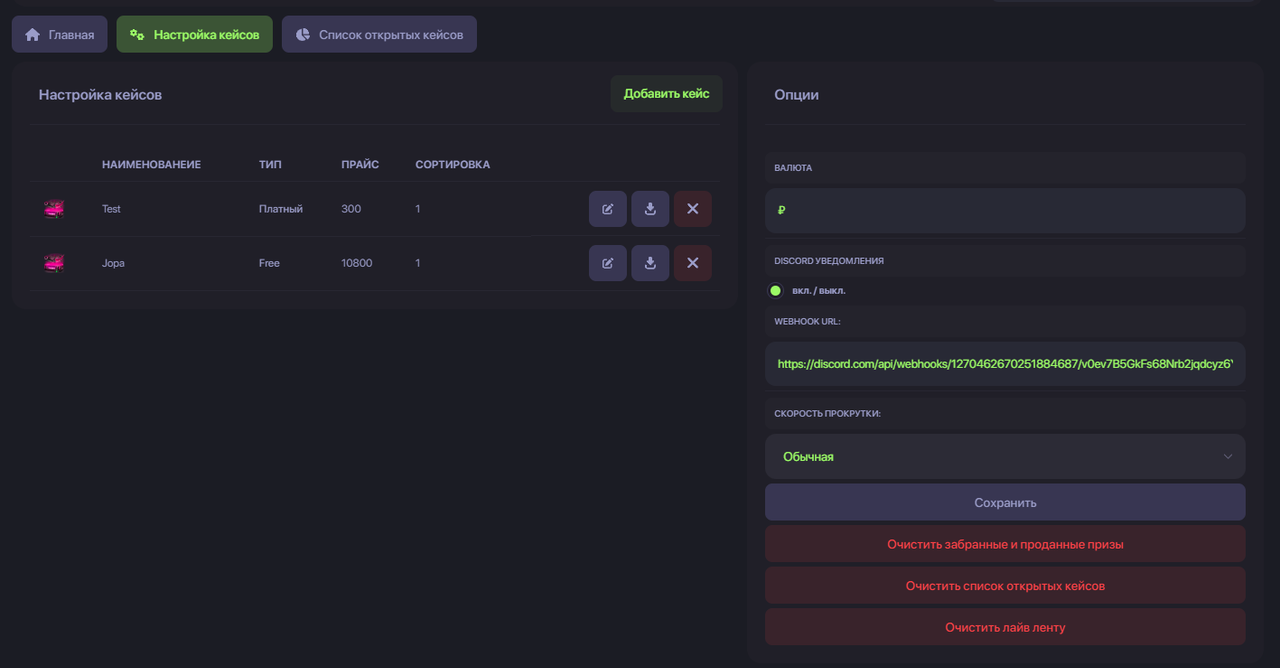Click the СКОРОСТЬ ПРОКРУТКИ: field label

tap(827, 414)
